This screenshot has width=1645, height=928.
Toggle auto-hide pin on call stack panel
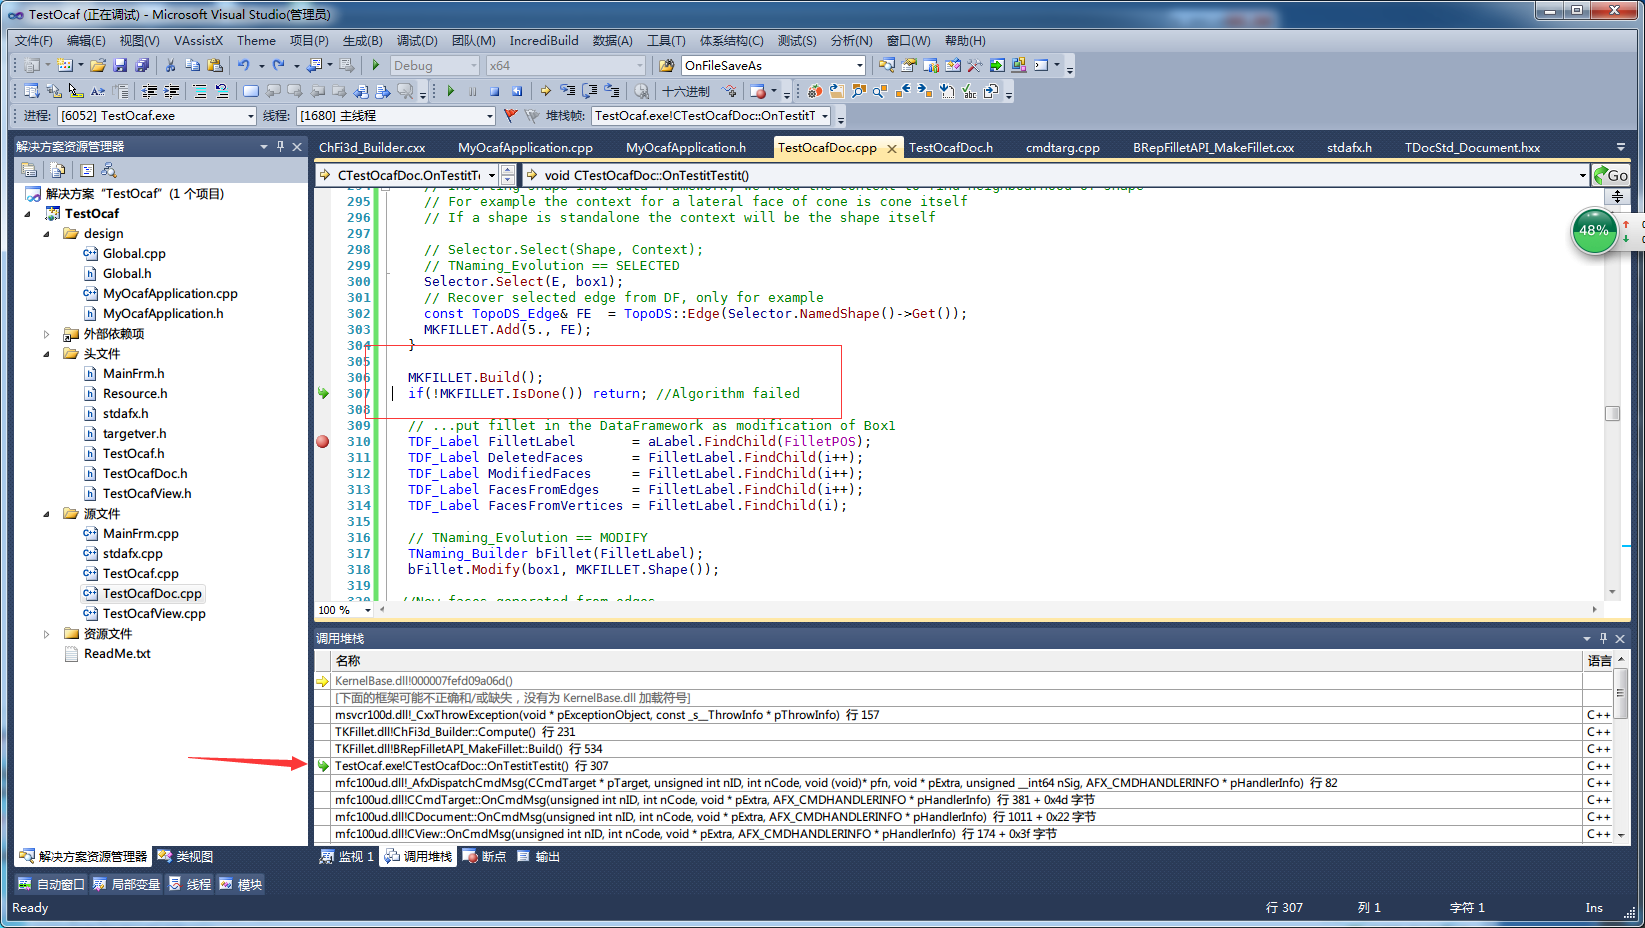(x=1603, y=638)
